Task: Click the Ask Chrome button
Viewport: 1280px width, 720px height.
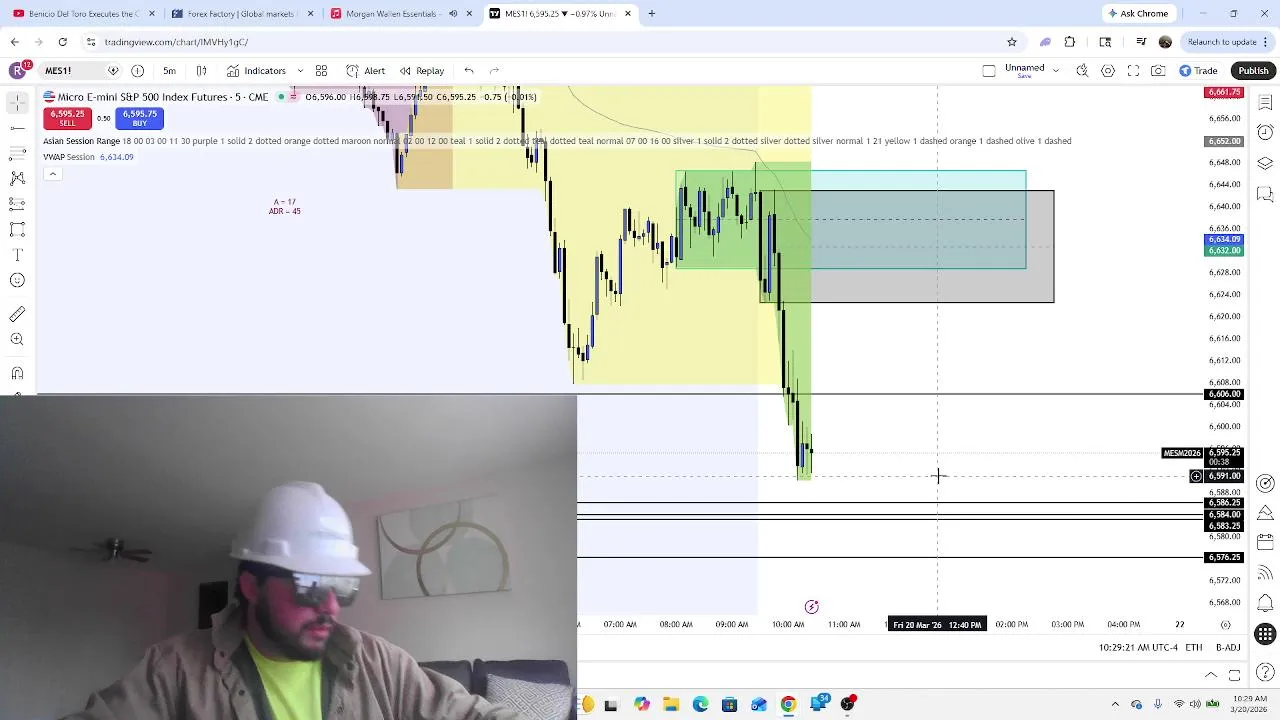Action: click(1138, 14)
